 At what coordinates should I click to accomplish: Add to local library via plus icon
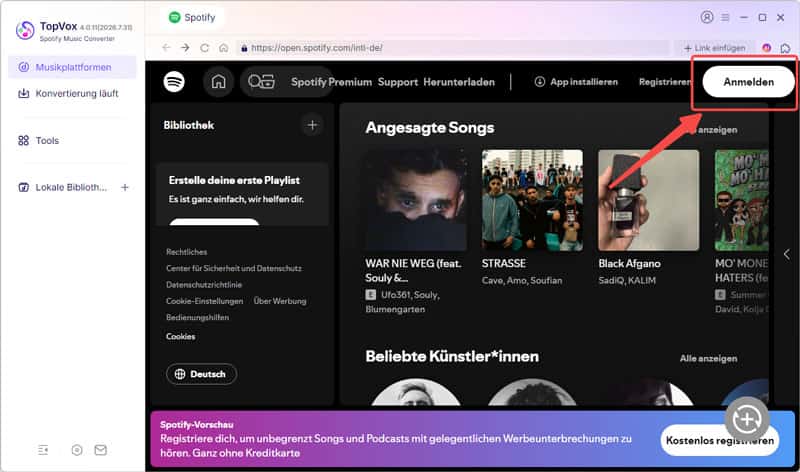coord(124,187)
